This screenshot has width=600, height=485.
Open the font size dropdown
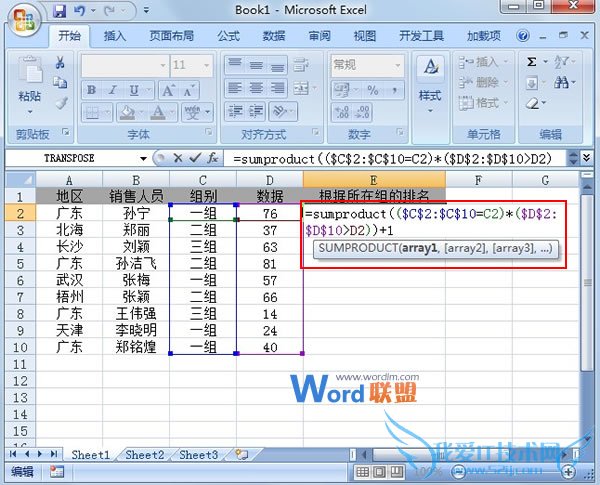click(207, 65)
